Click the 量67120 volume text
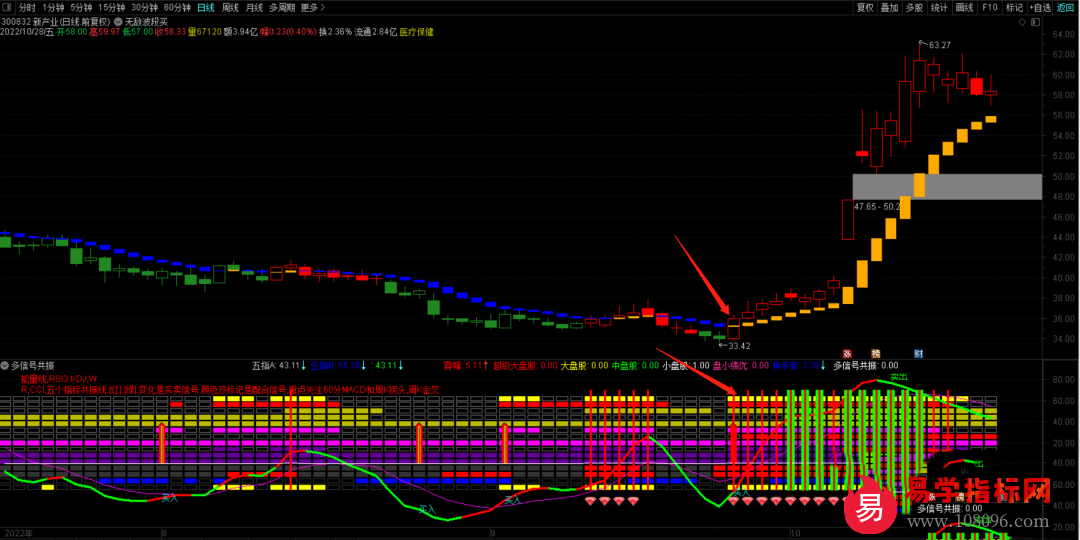Screen dimensions: 1080x540 click(x=205, y=32)
